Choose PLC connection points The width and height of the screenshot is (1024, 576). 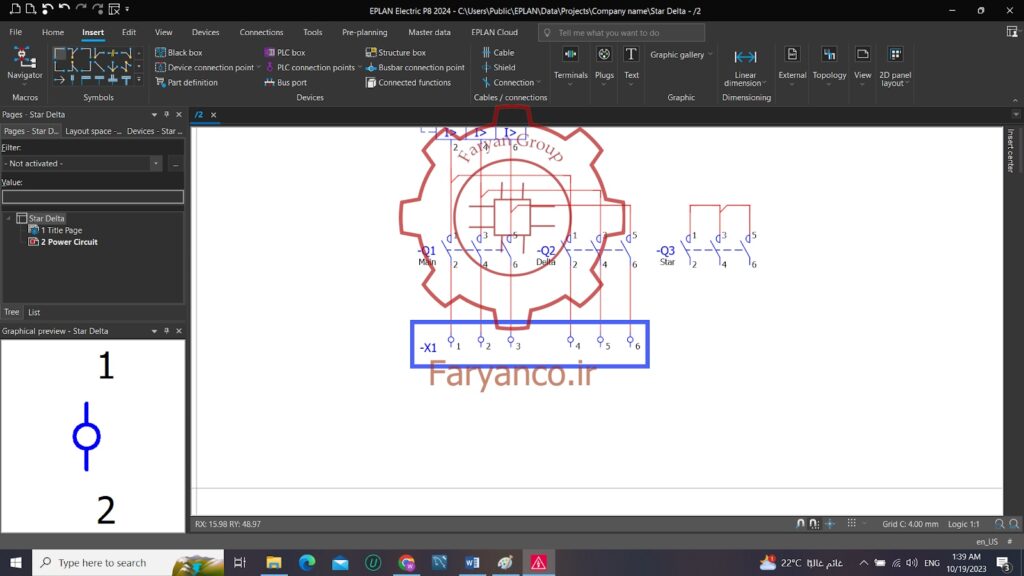pyautogui.click(x=310, y=67)
